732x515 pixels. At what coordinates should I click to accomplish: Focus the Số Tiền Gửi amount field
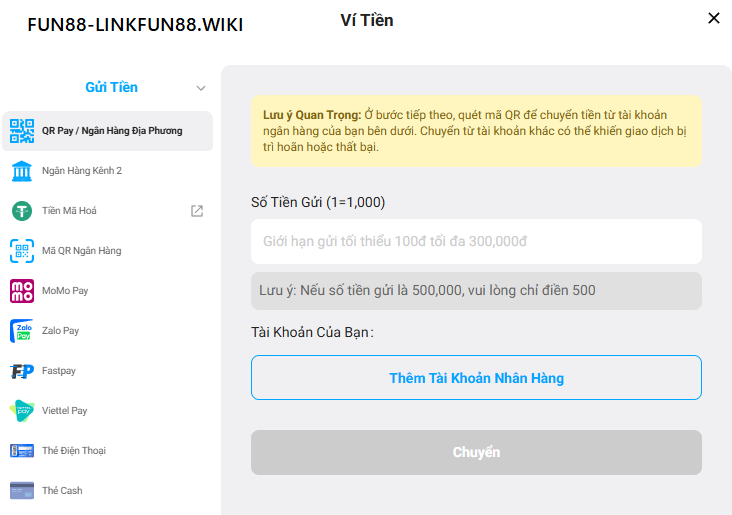pyautogui.click(x=476, y=242)
